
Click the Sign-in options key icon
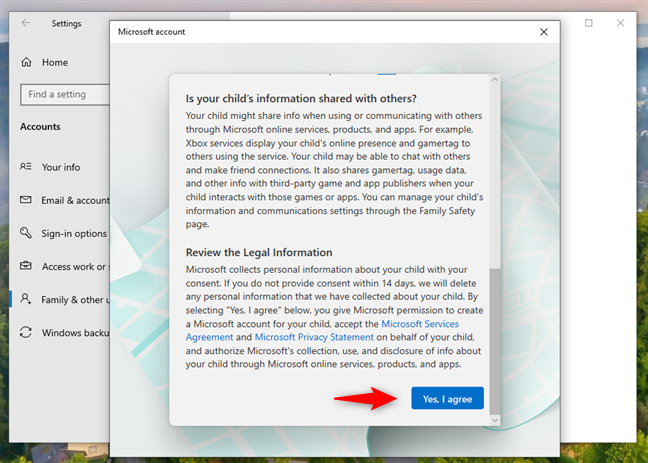coord(26,233)
